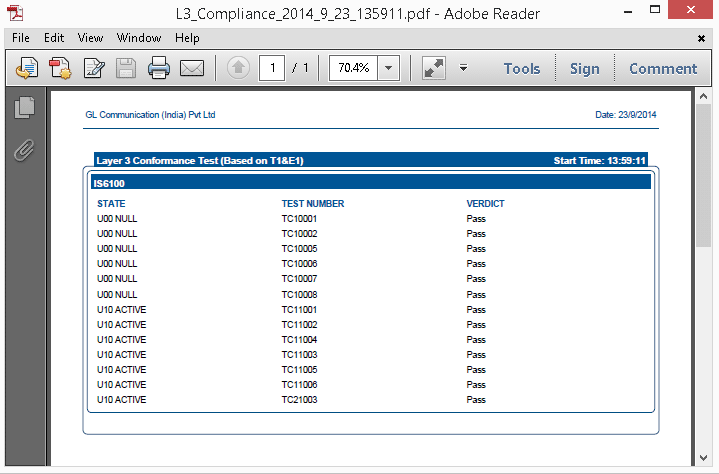Select test number TC11005

(299, 370)
